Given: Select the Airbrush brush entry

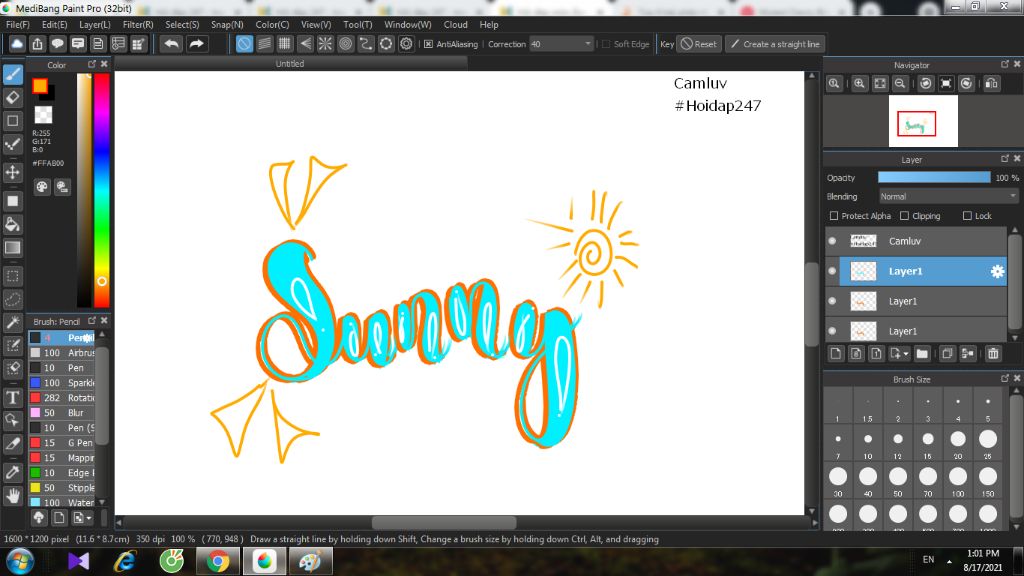Looking at the screenshot, I should 62,353.
